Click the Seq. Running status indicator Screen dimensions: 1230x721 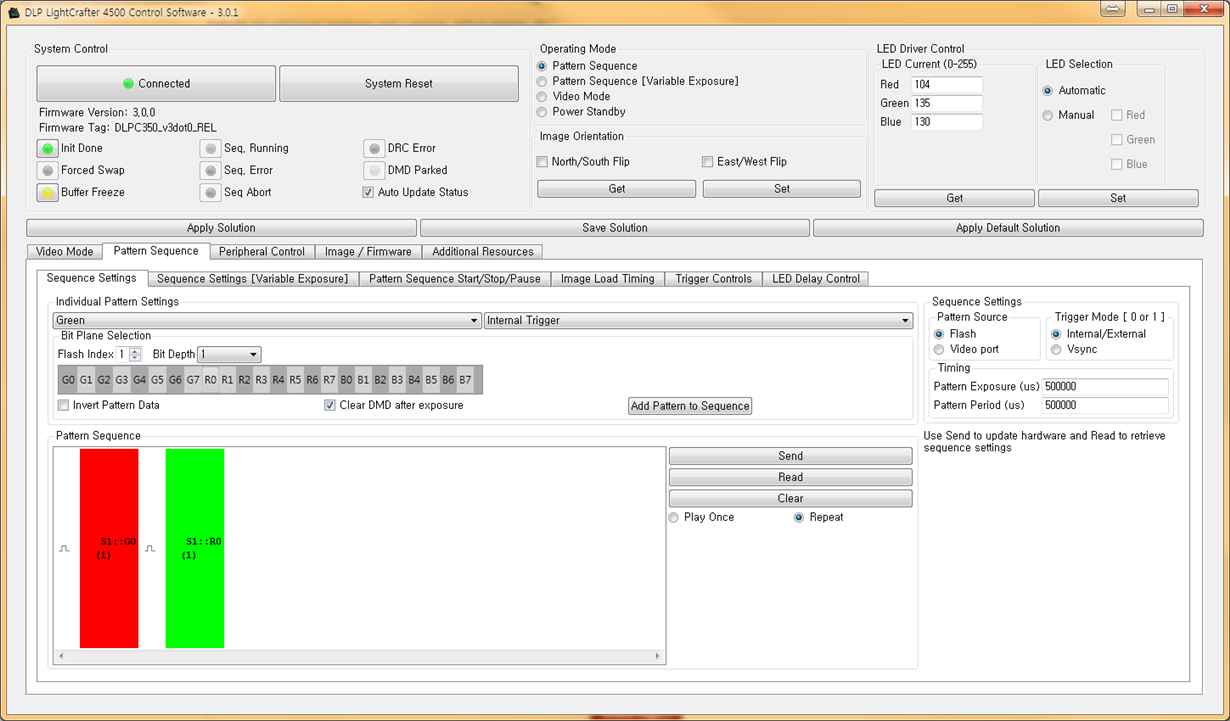(x=210, y=148)
